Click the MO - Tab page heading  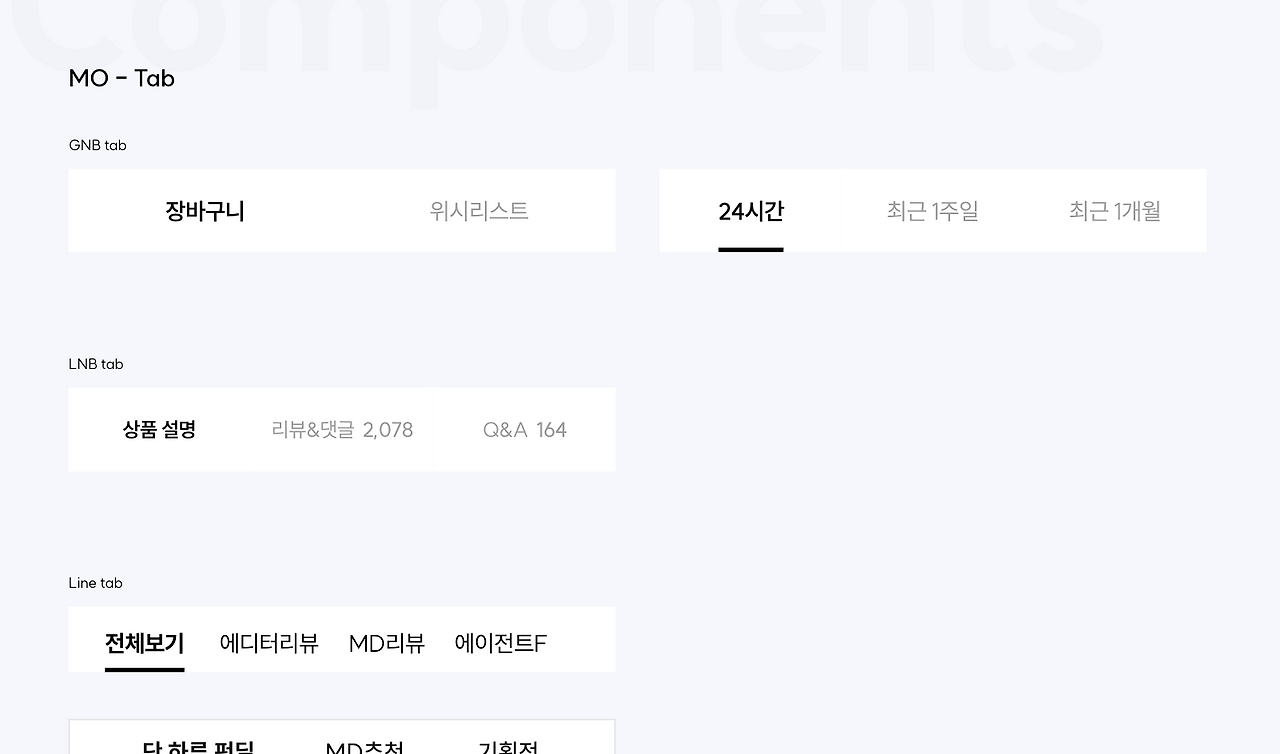point(121,78)
